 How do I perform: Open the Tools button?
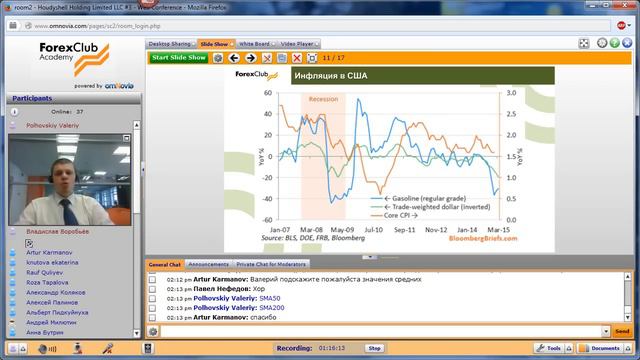549,348
